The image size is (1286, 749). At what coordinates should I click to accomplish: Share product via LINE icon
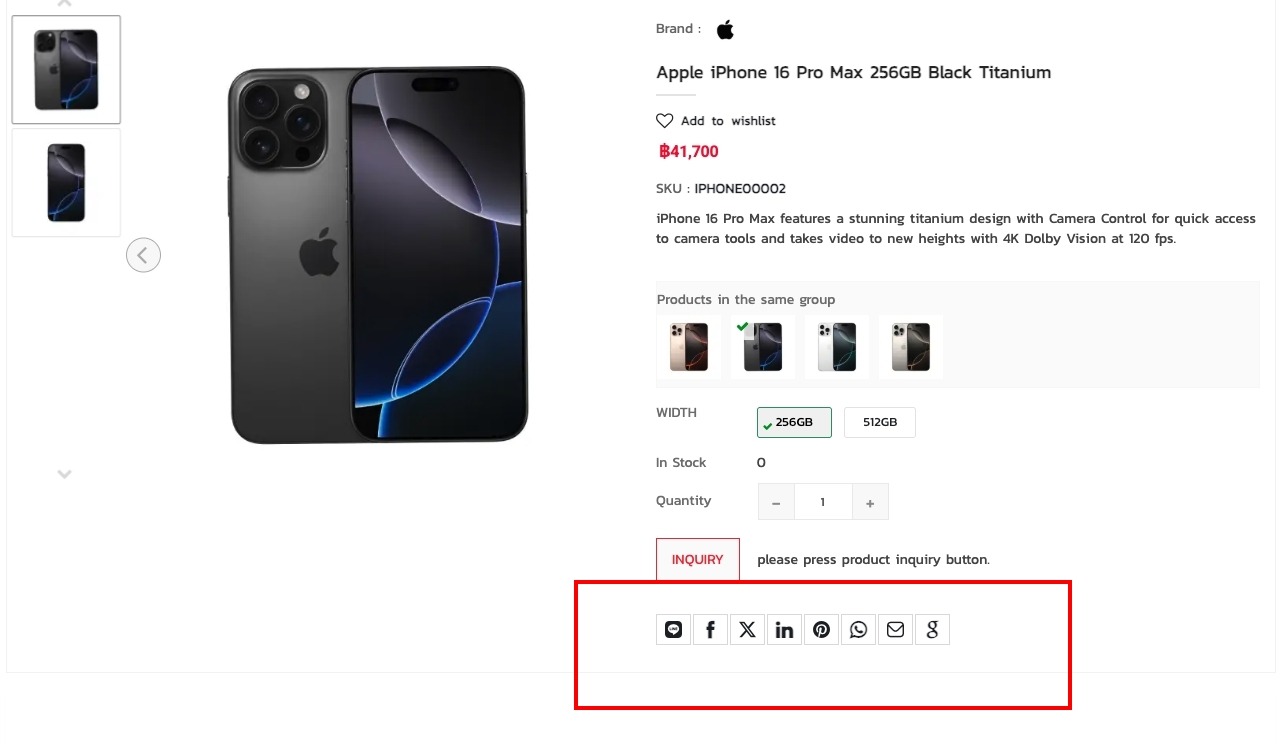pyautogui.click(x=673, y=629)
